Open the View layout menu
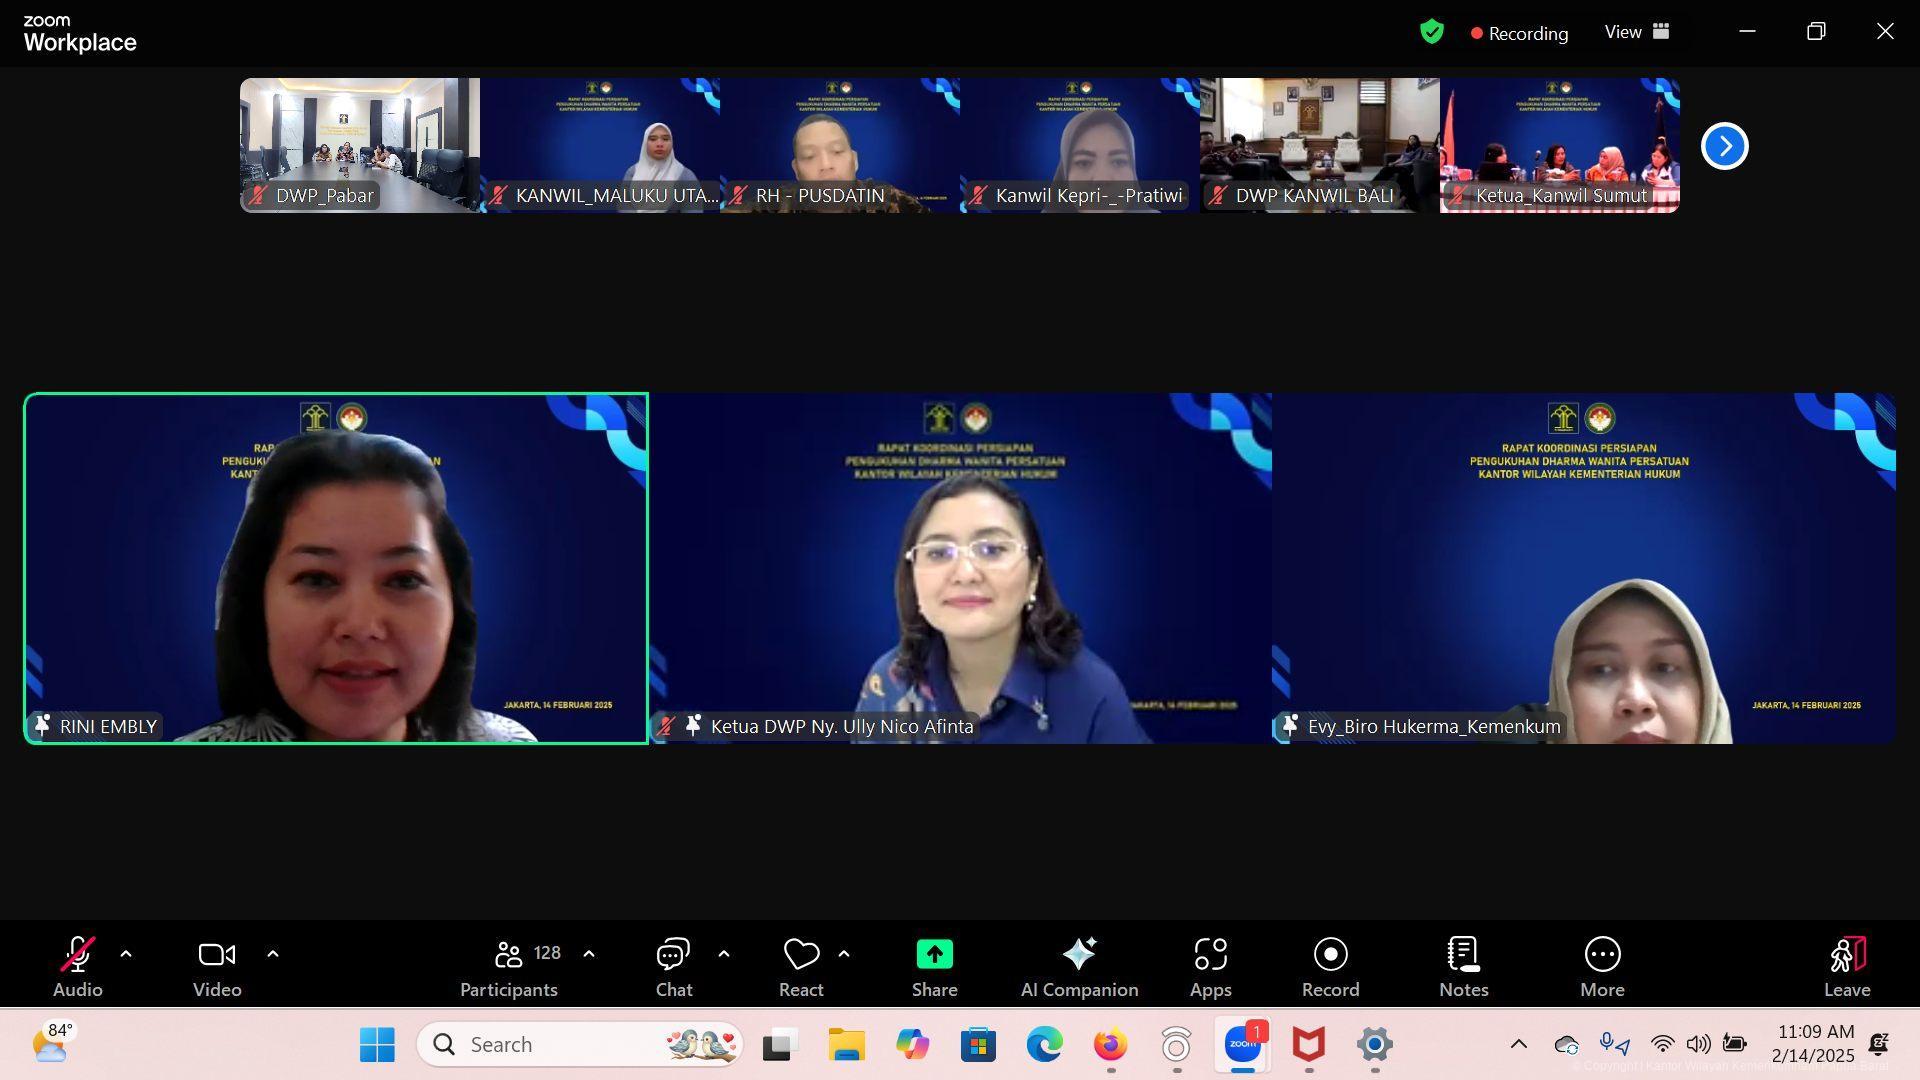The height and width of the screenshot is (1080, 1920). [1637, 32]
